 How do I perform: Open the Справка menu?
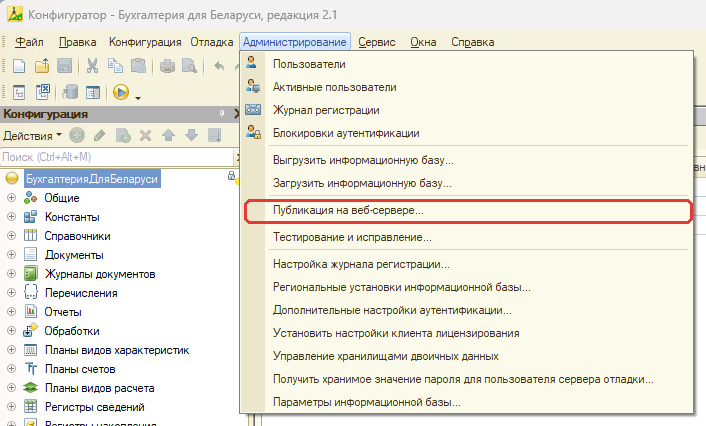pyautogui.click(x=473, y=42)
